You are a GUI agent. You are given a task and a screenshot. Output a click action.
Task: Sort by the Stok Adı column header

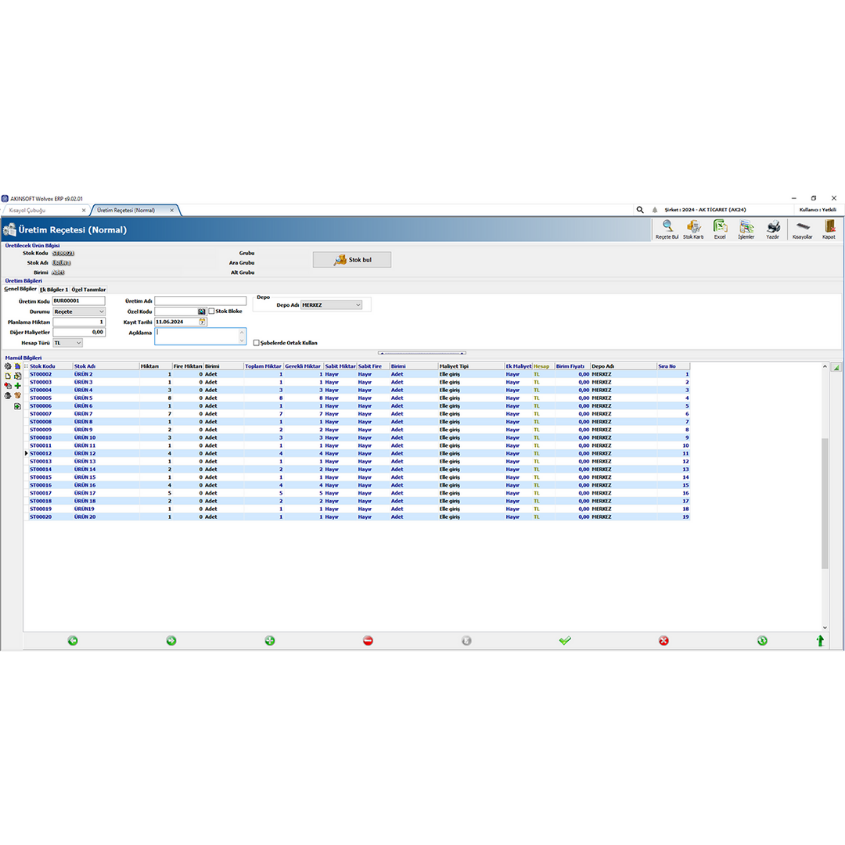105,366
